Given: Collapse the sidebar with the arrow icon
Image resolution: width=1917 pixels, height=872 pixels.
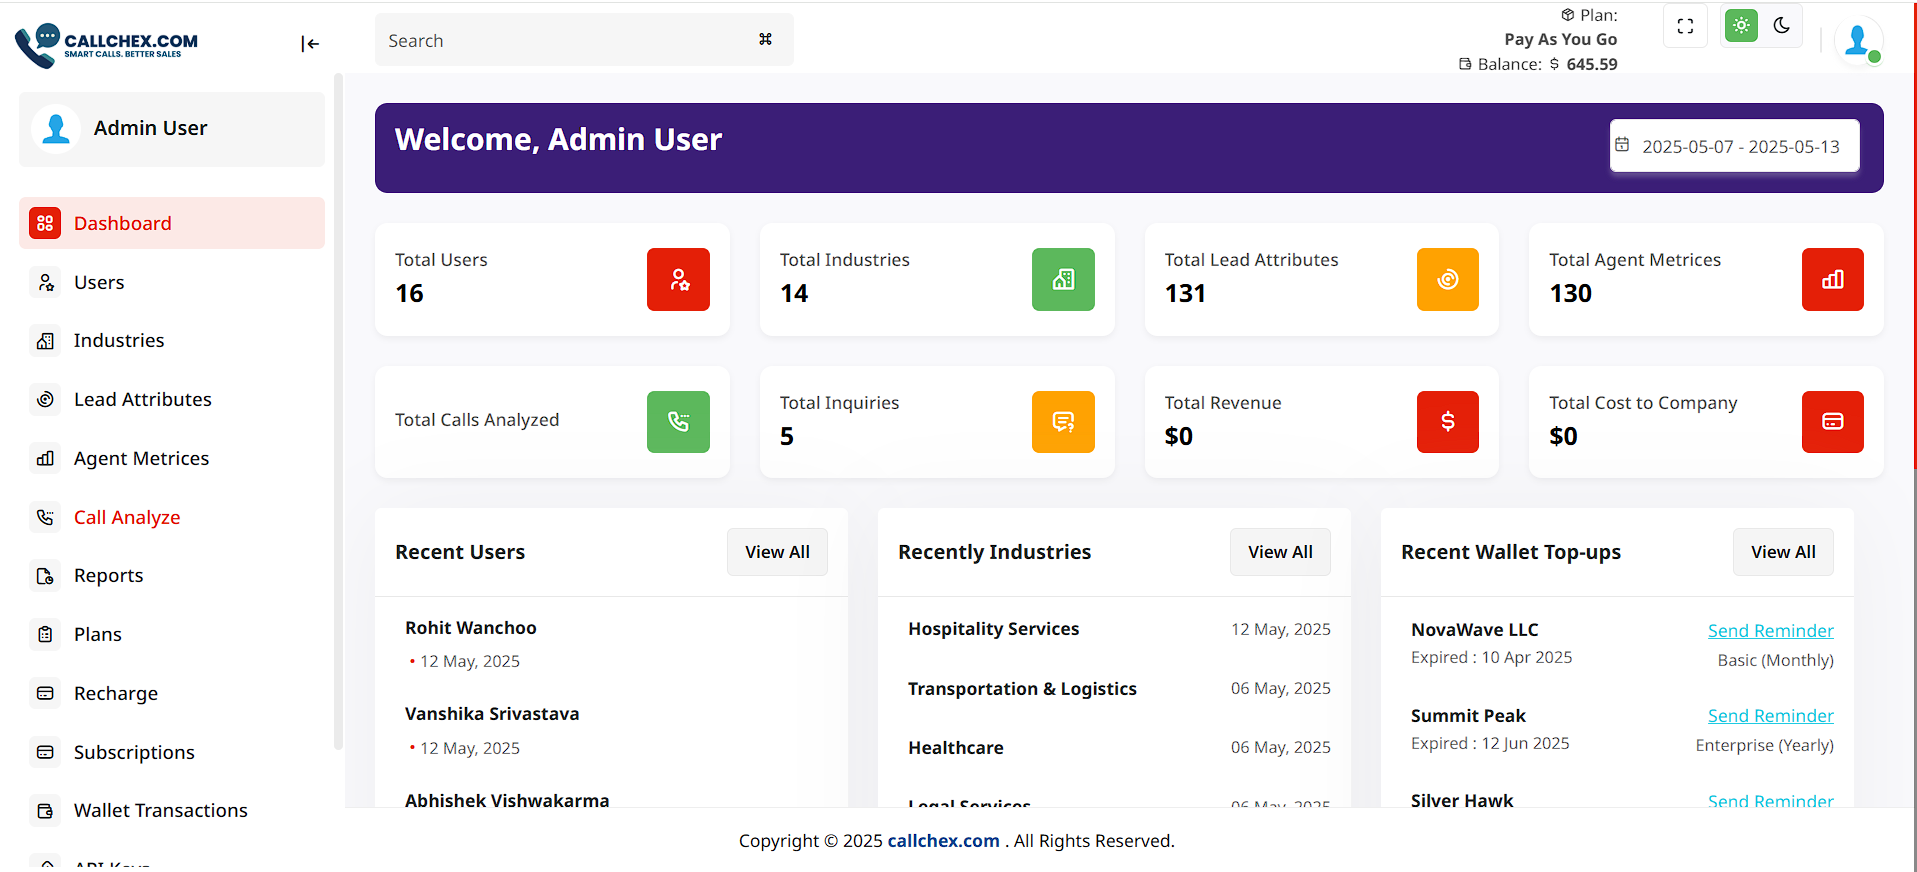Looking at the screenshot, I should pyautogui.click(x=310, y=43).
